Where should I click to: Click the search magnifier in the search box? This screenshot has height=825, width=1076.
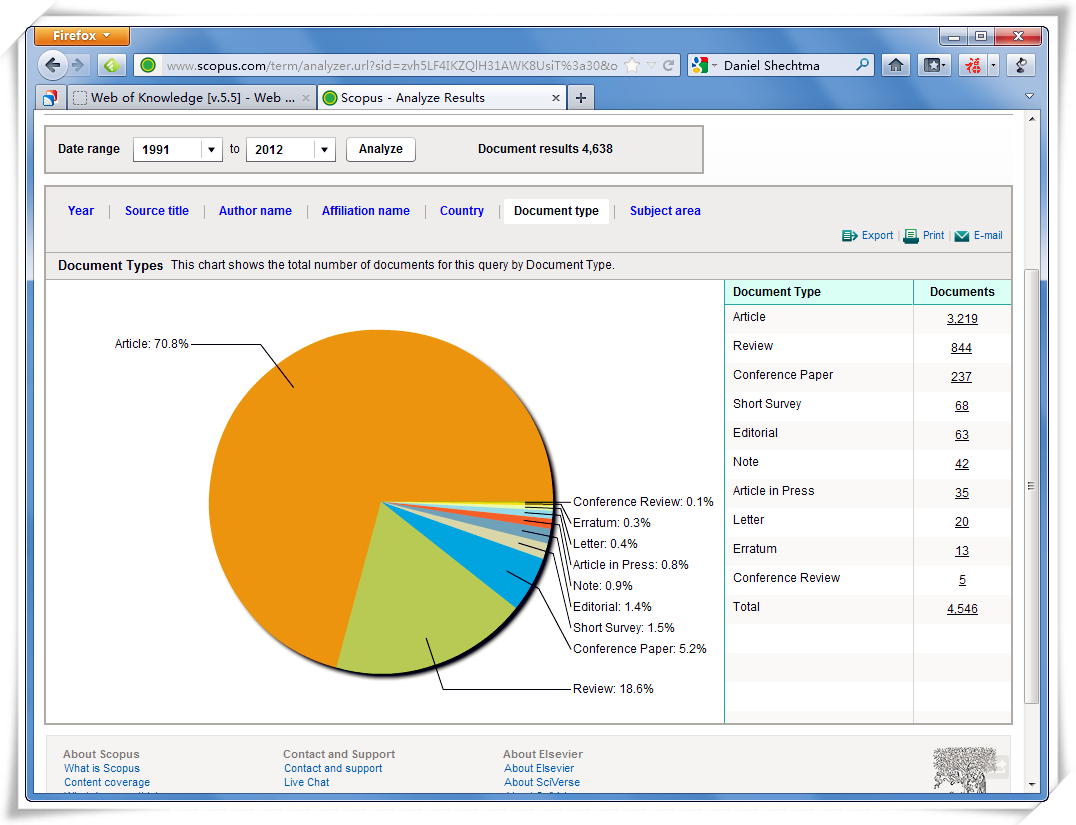point(863,65)
